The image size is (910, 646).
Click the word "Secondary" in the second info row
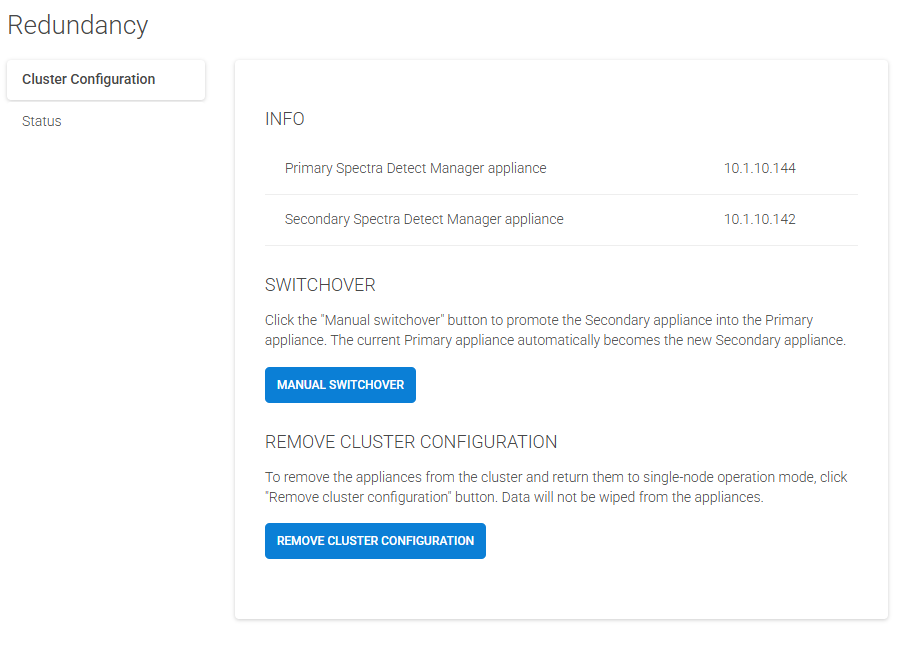click(x=317, y=219)
